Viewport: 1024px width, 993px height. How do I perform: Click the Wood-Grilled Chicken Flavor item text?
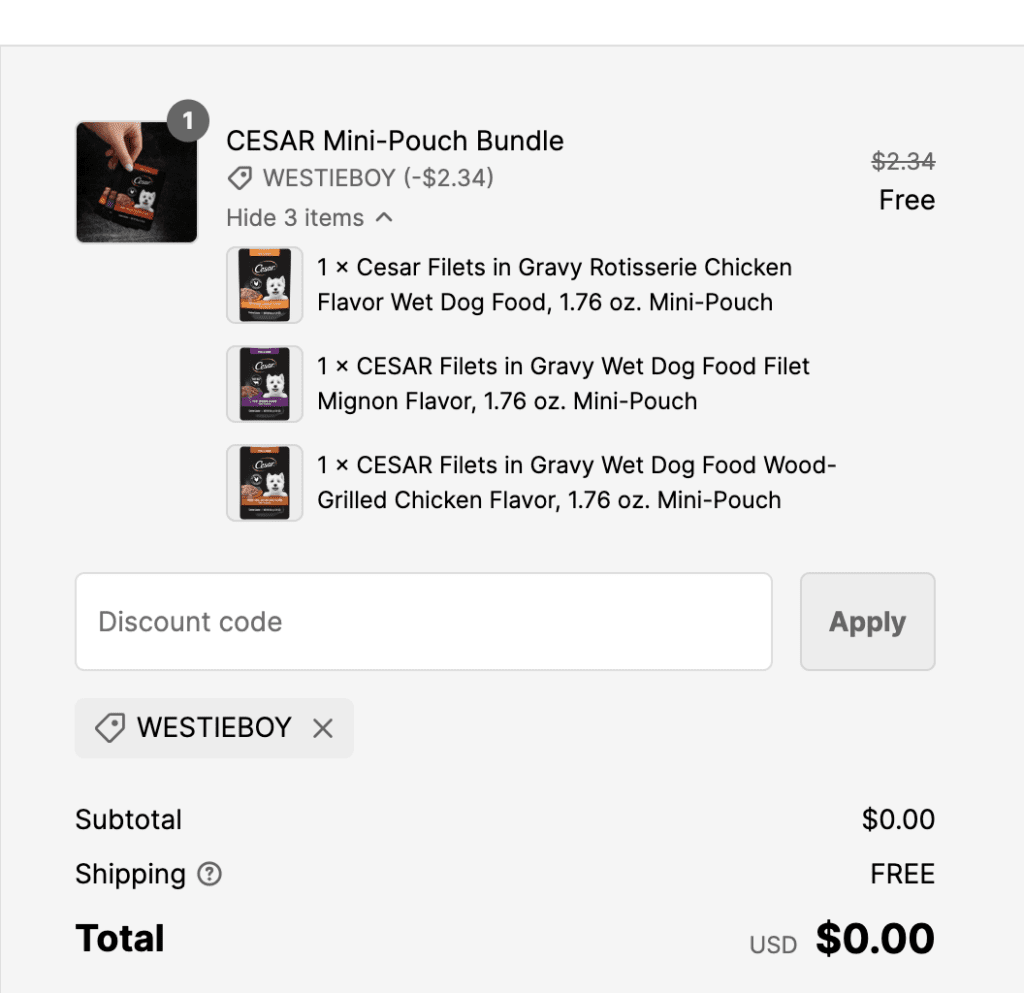pos(576,483)
